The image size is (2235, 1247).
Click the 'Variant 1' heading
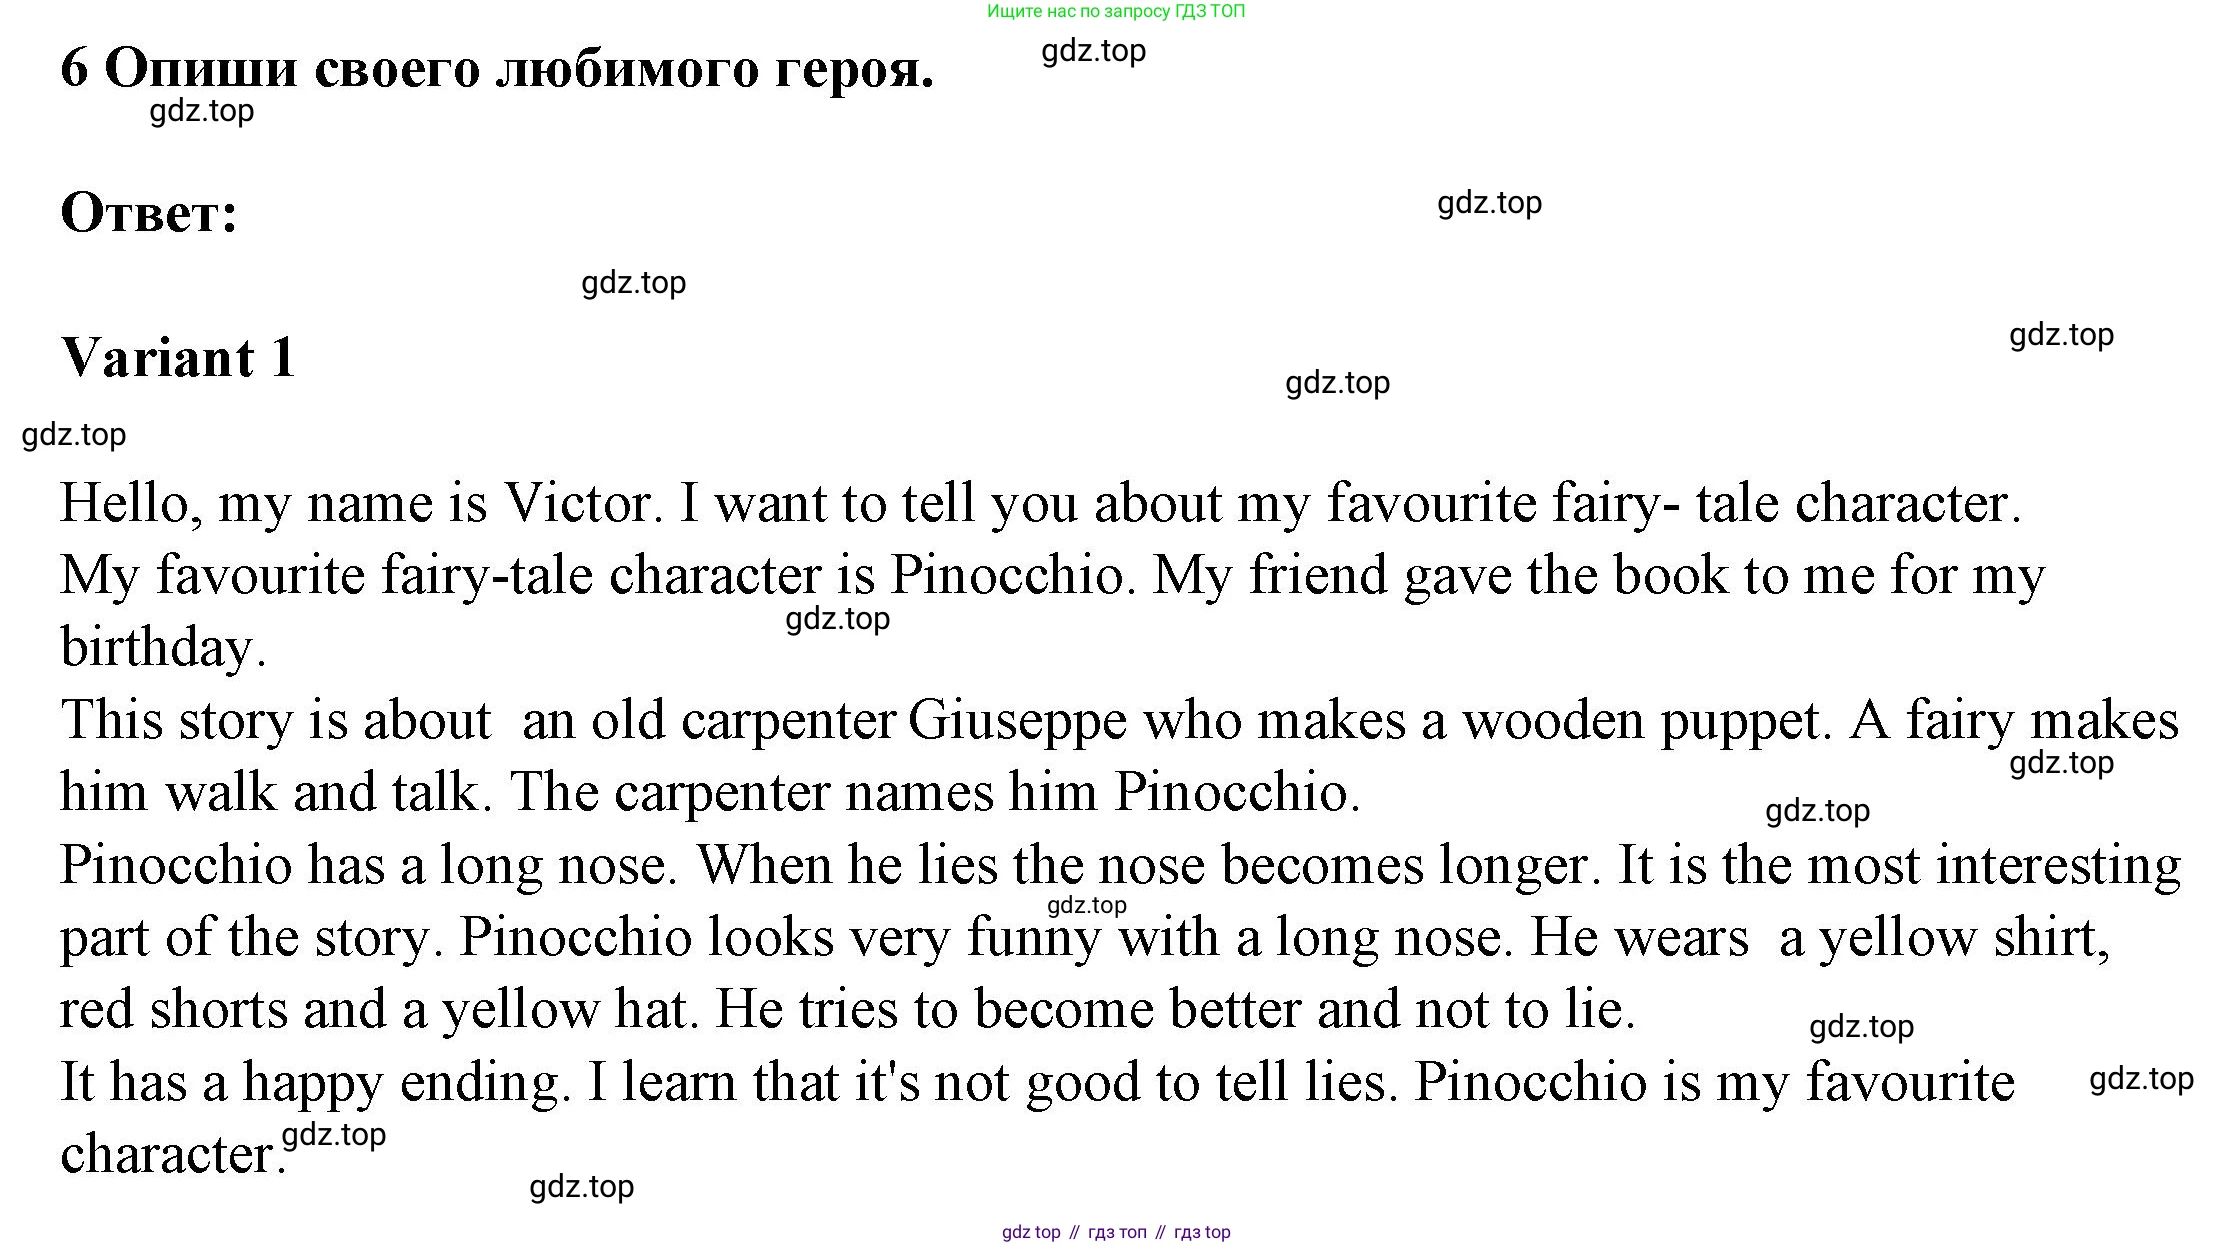click(x=178, y=357)
